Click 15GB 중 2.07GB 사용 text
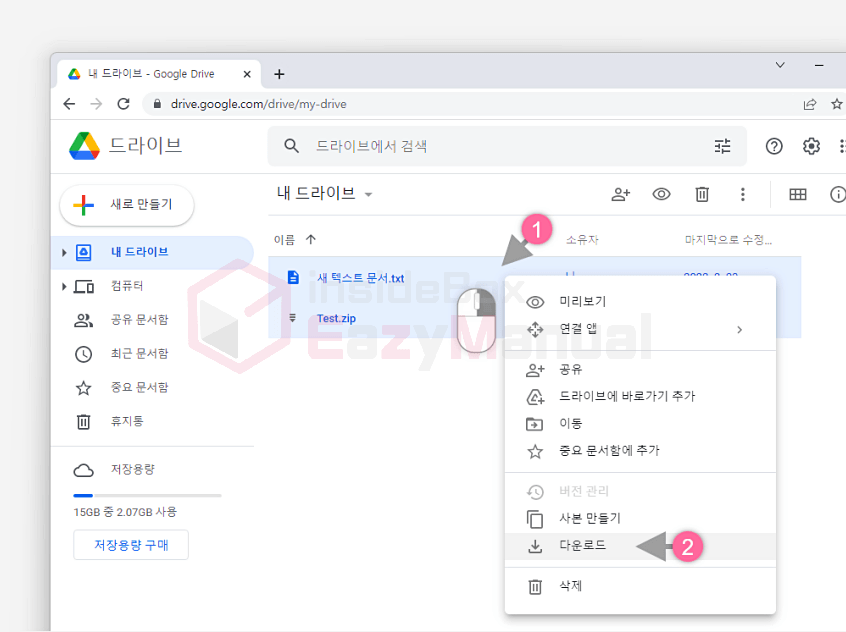This screenshot has width=846, height=632. coord(125,512)
